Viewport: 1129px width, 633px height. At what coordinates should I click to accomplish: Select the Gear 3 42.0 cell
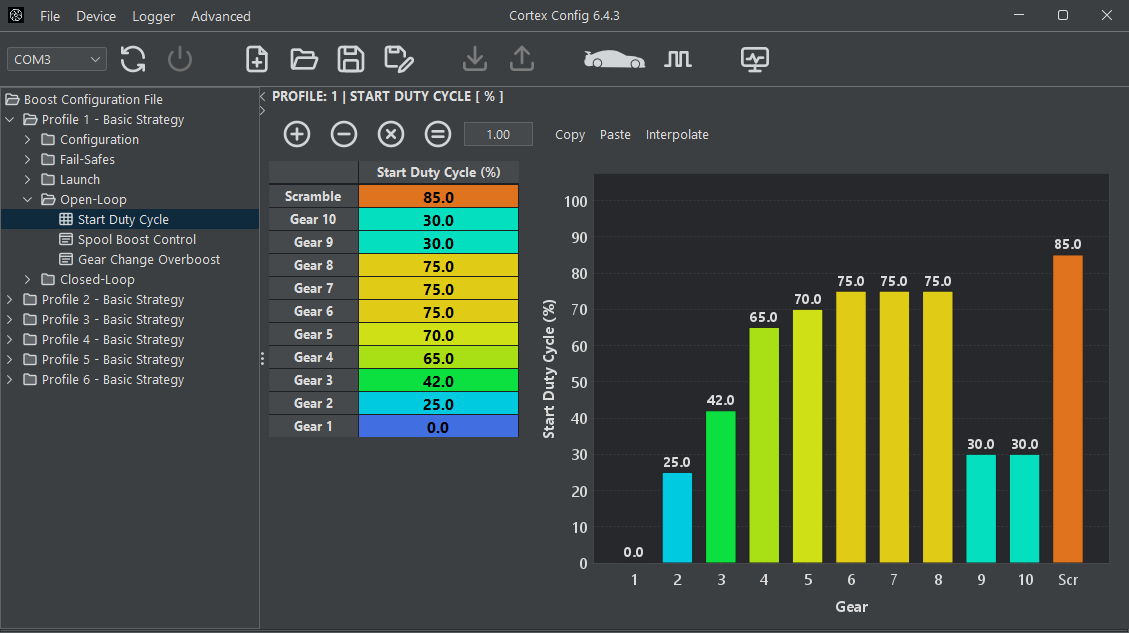(438, 381)
